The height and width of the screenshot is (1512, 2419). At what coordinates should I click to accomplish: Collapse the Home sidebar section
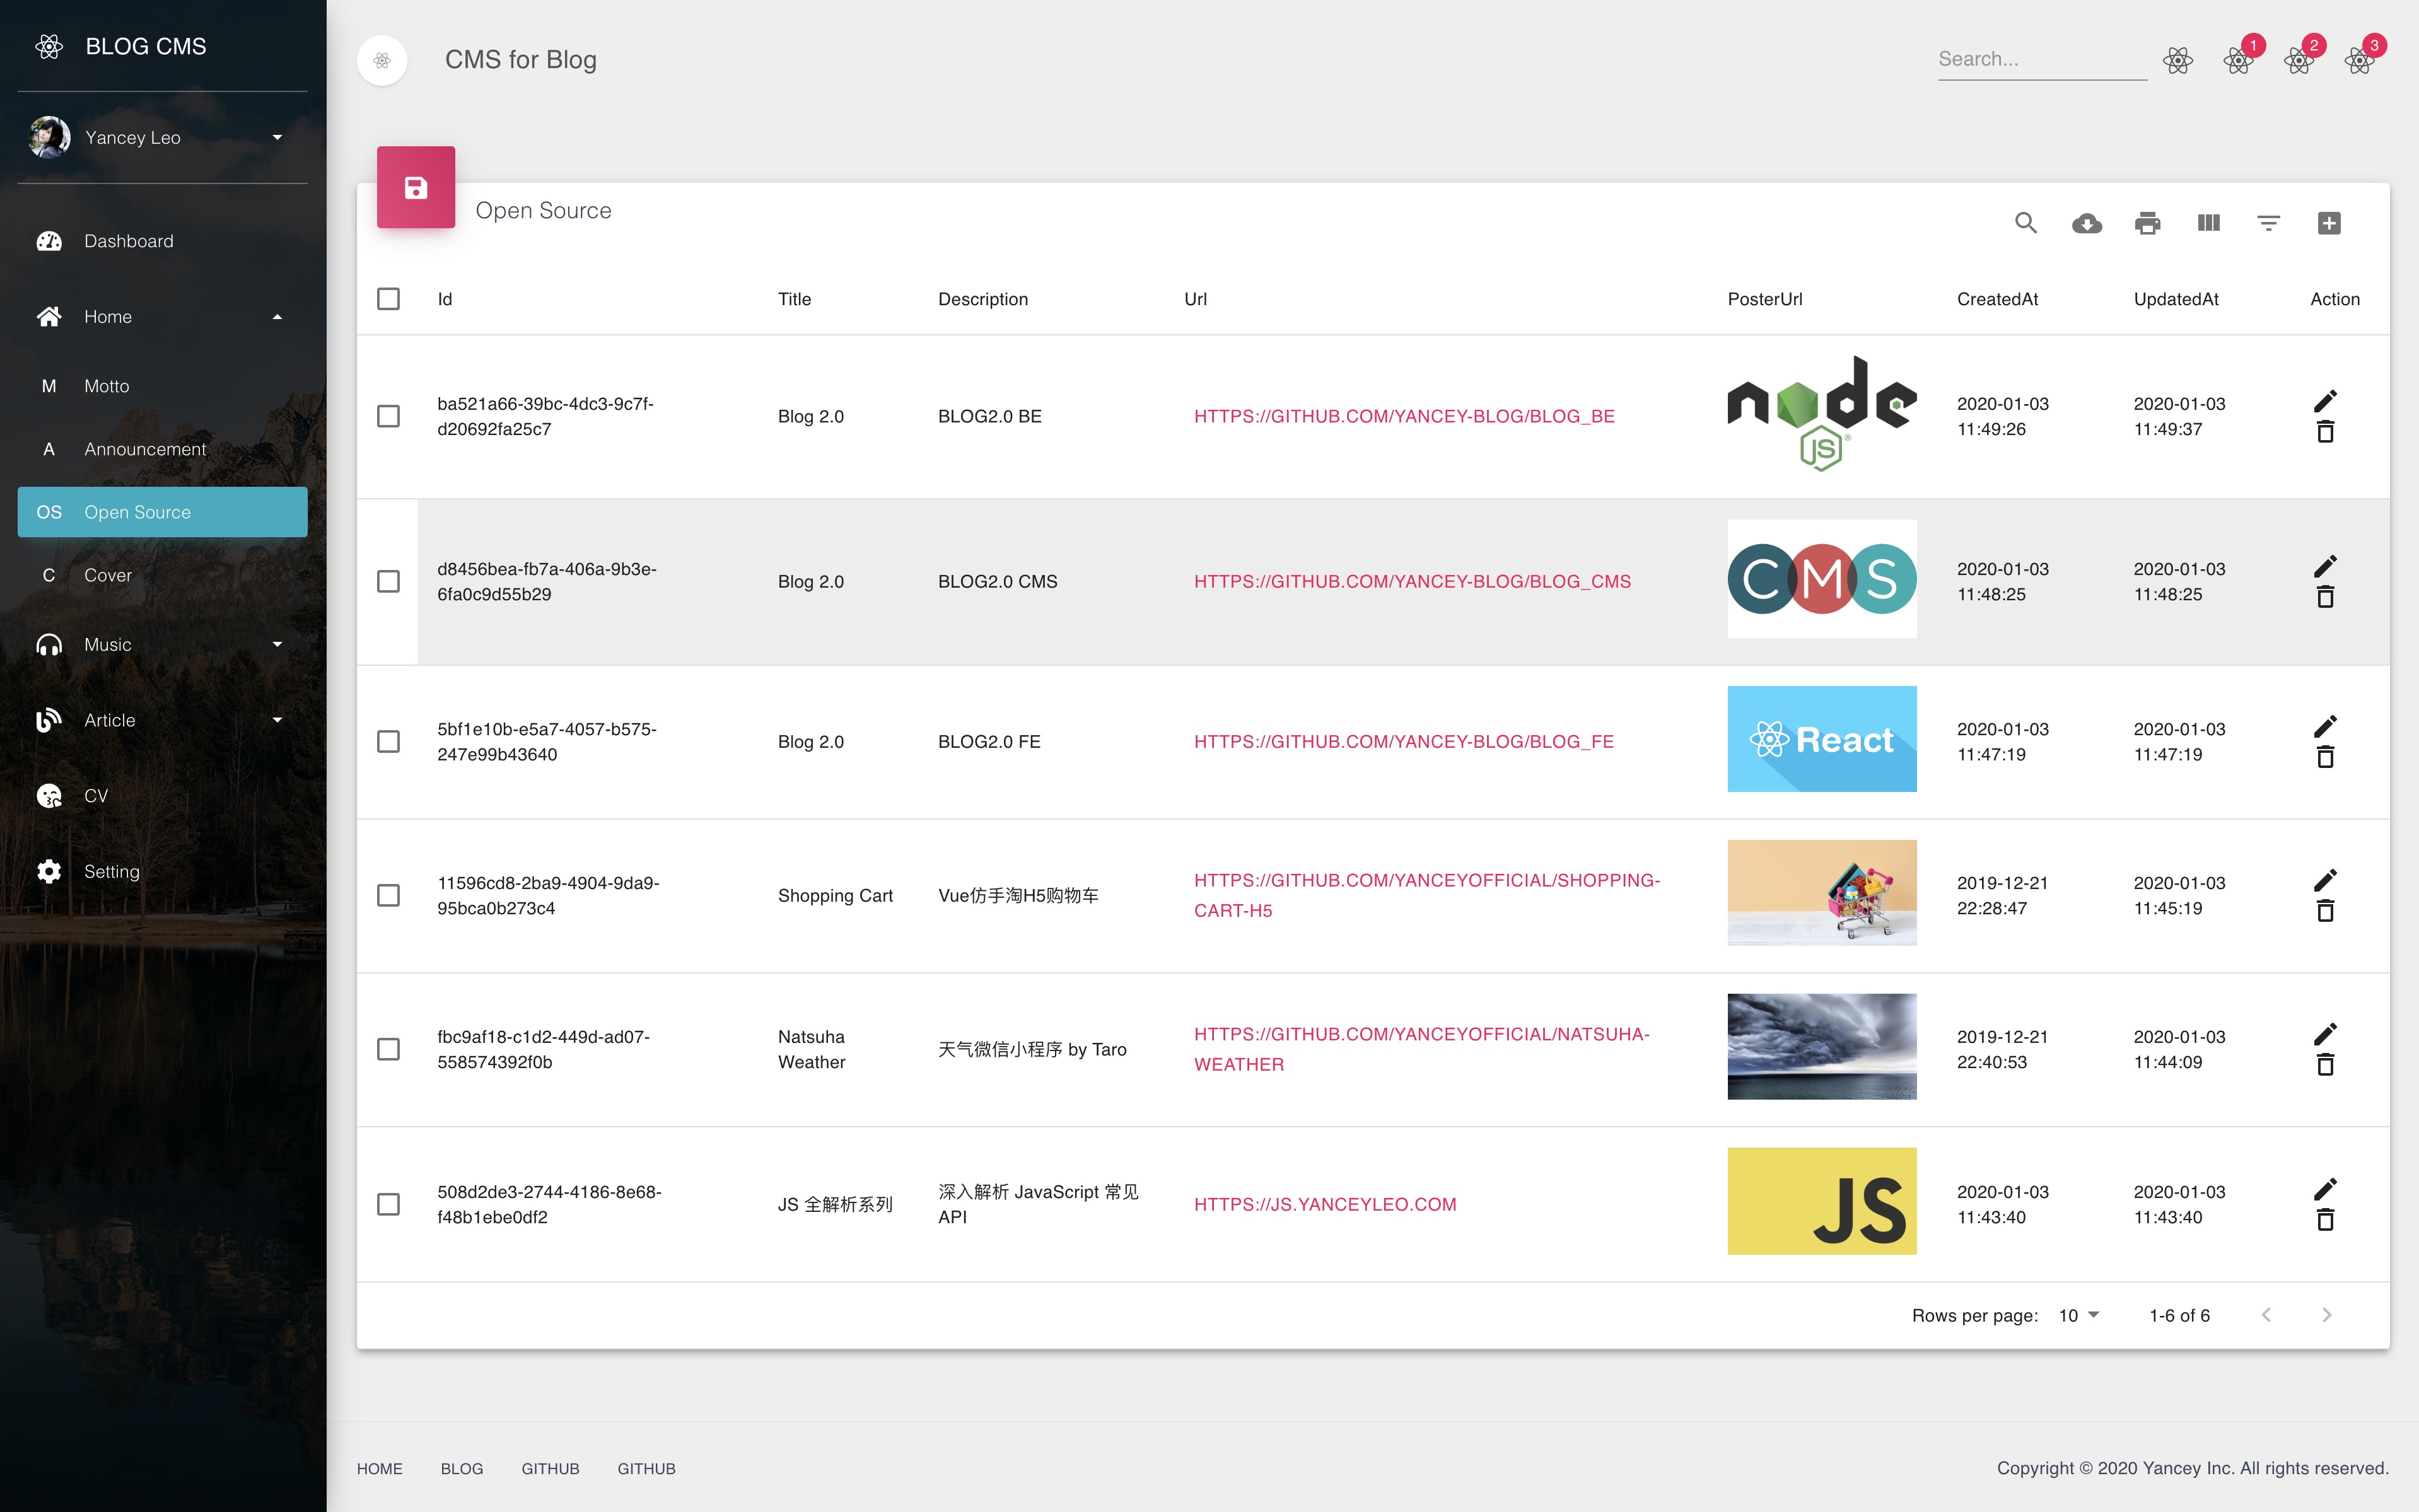[162, 317]
